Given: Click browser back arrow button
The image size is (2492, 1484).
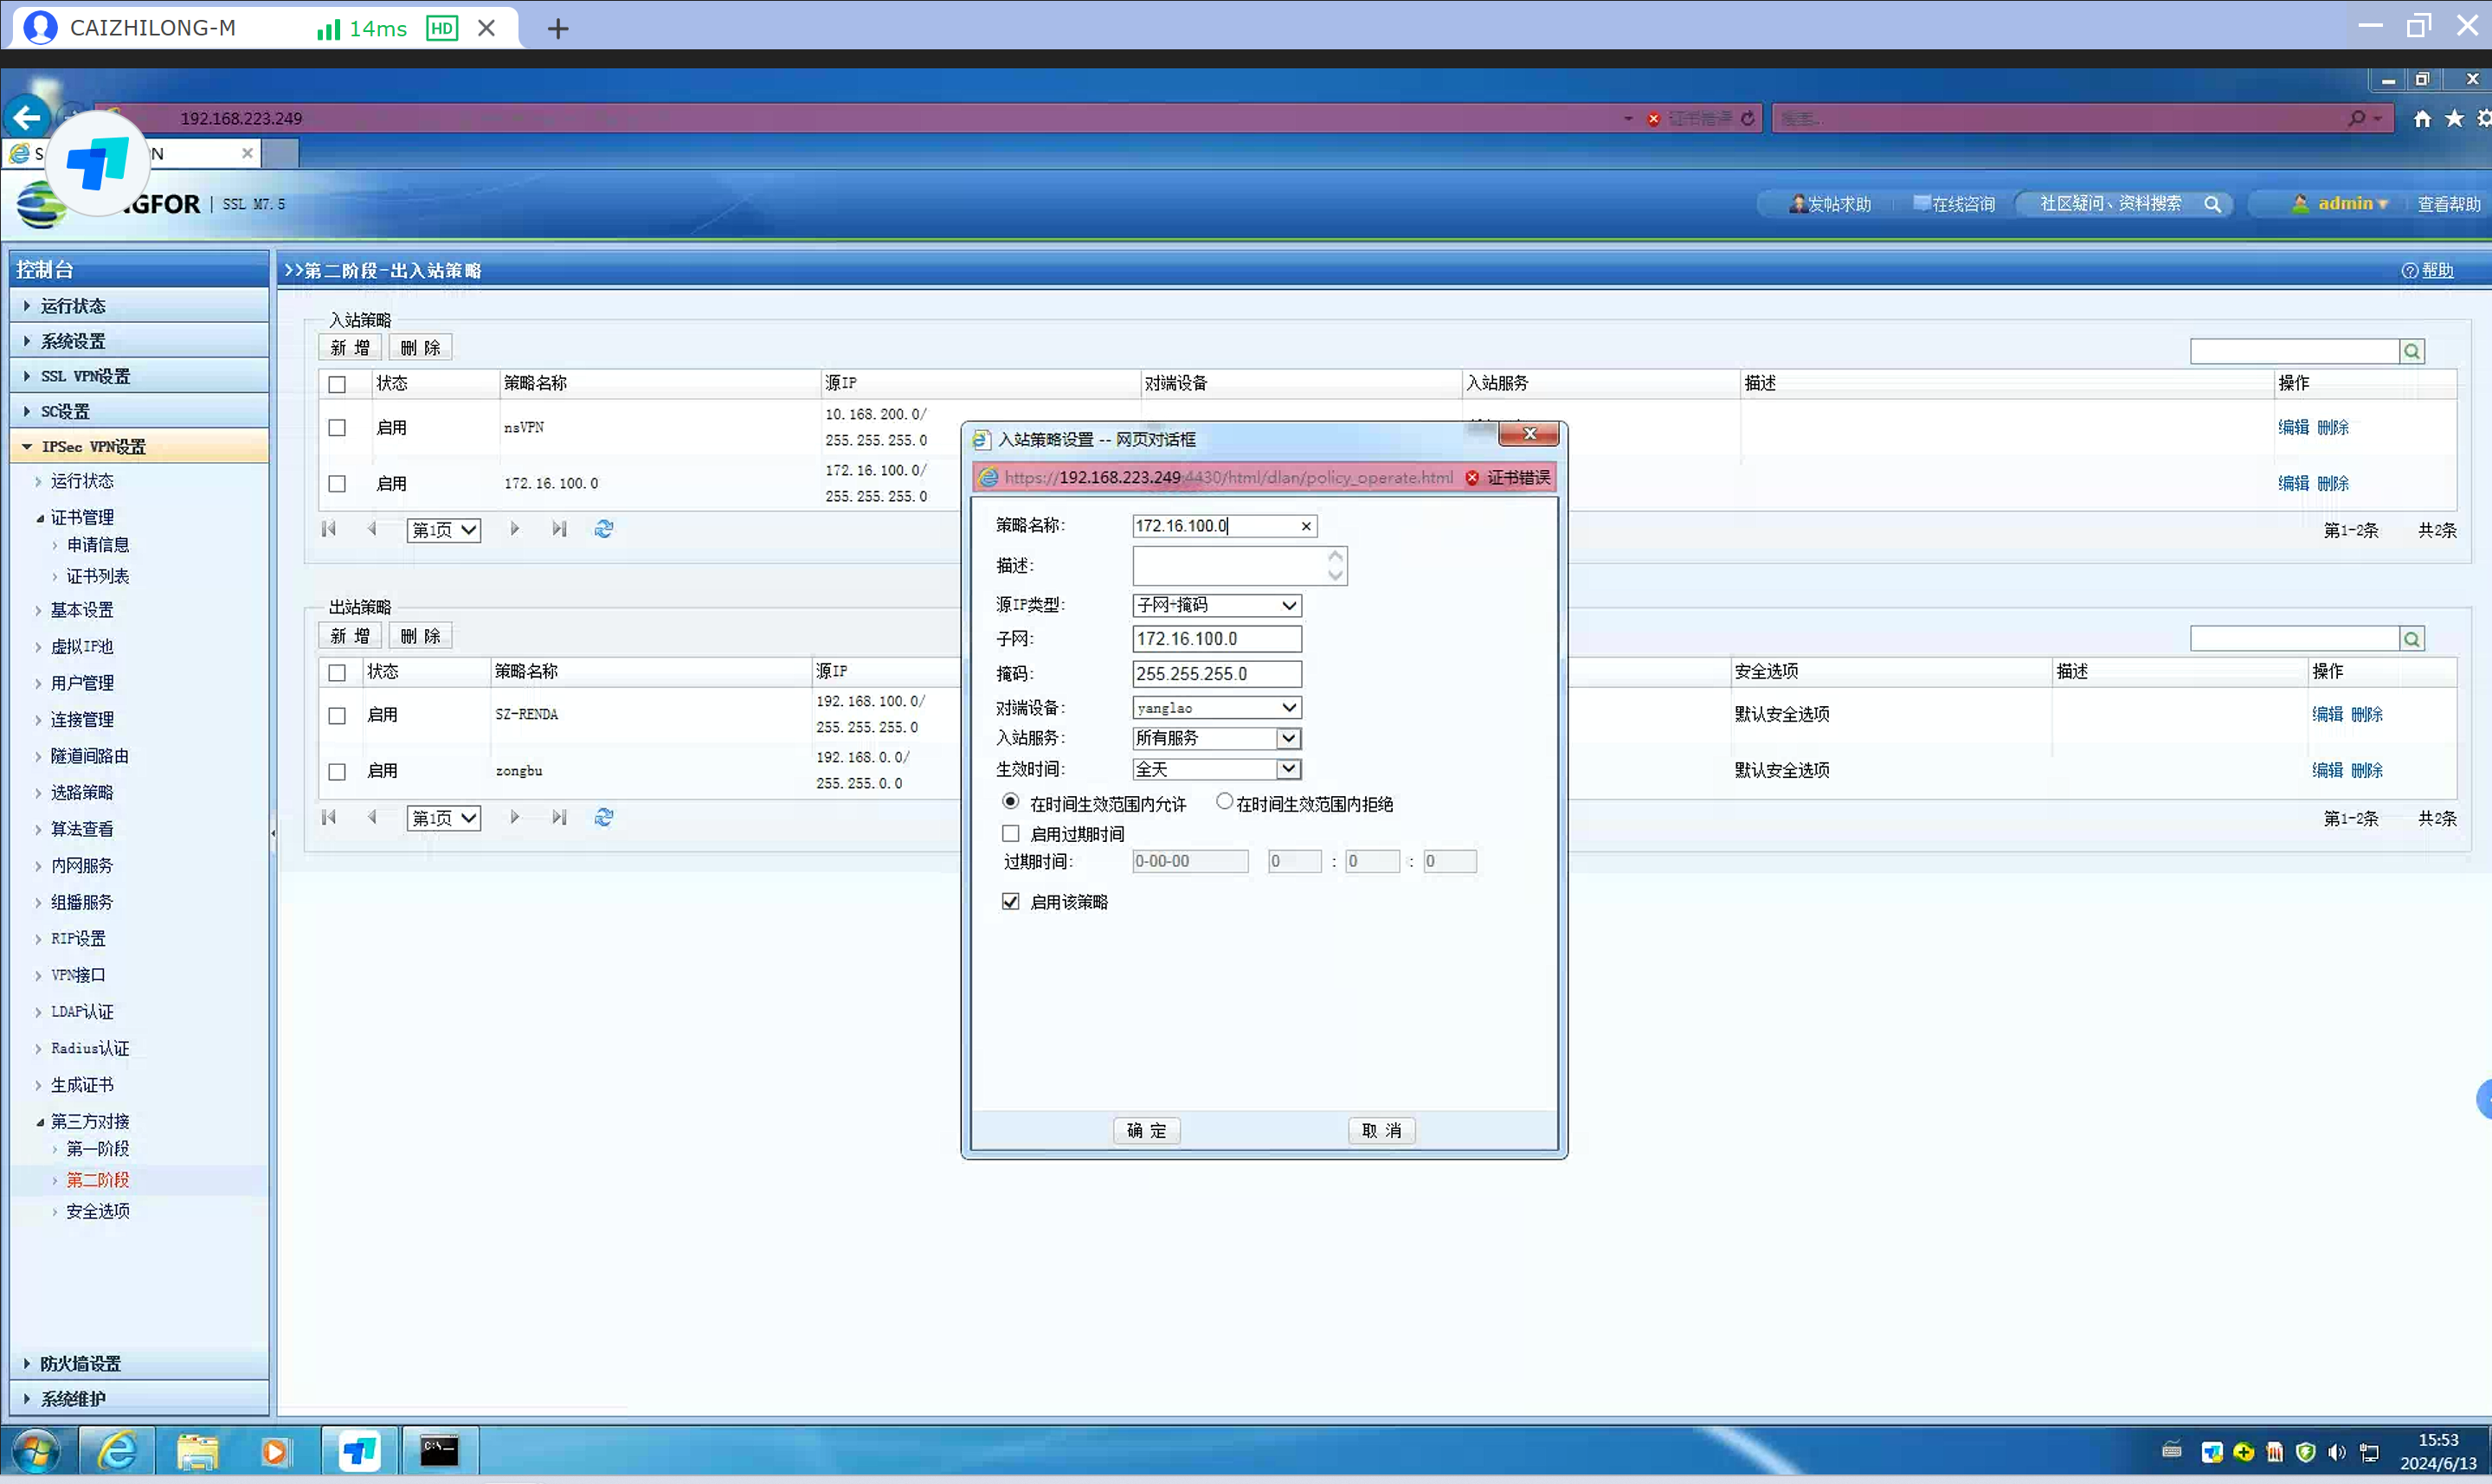Looking at the screenshot, I should click(x=27, y=118).
